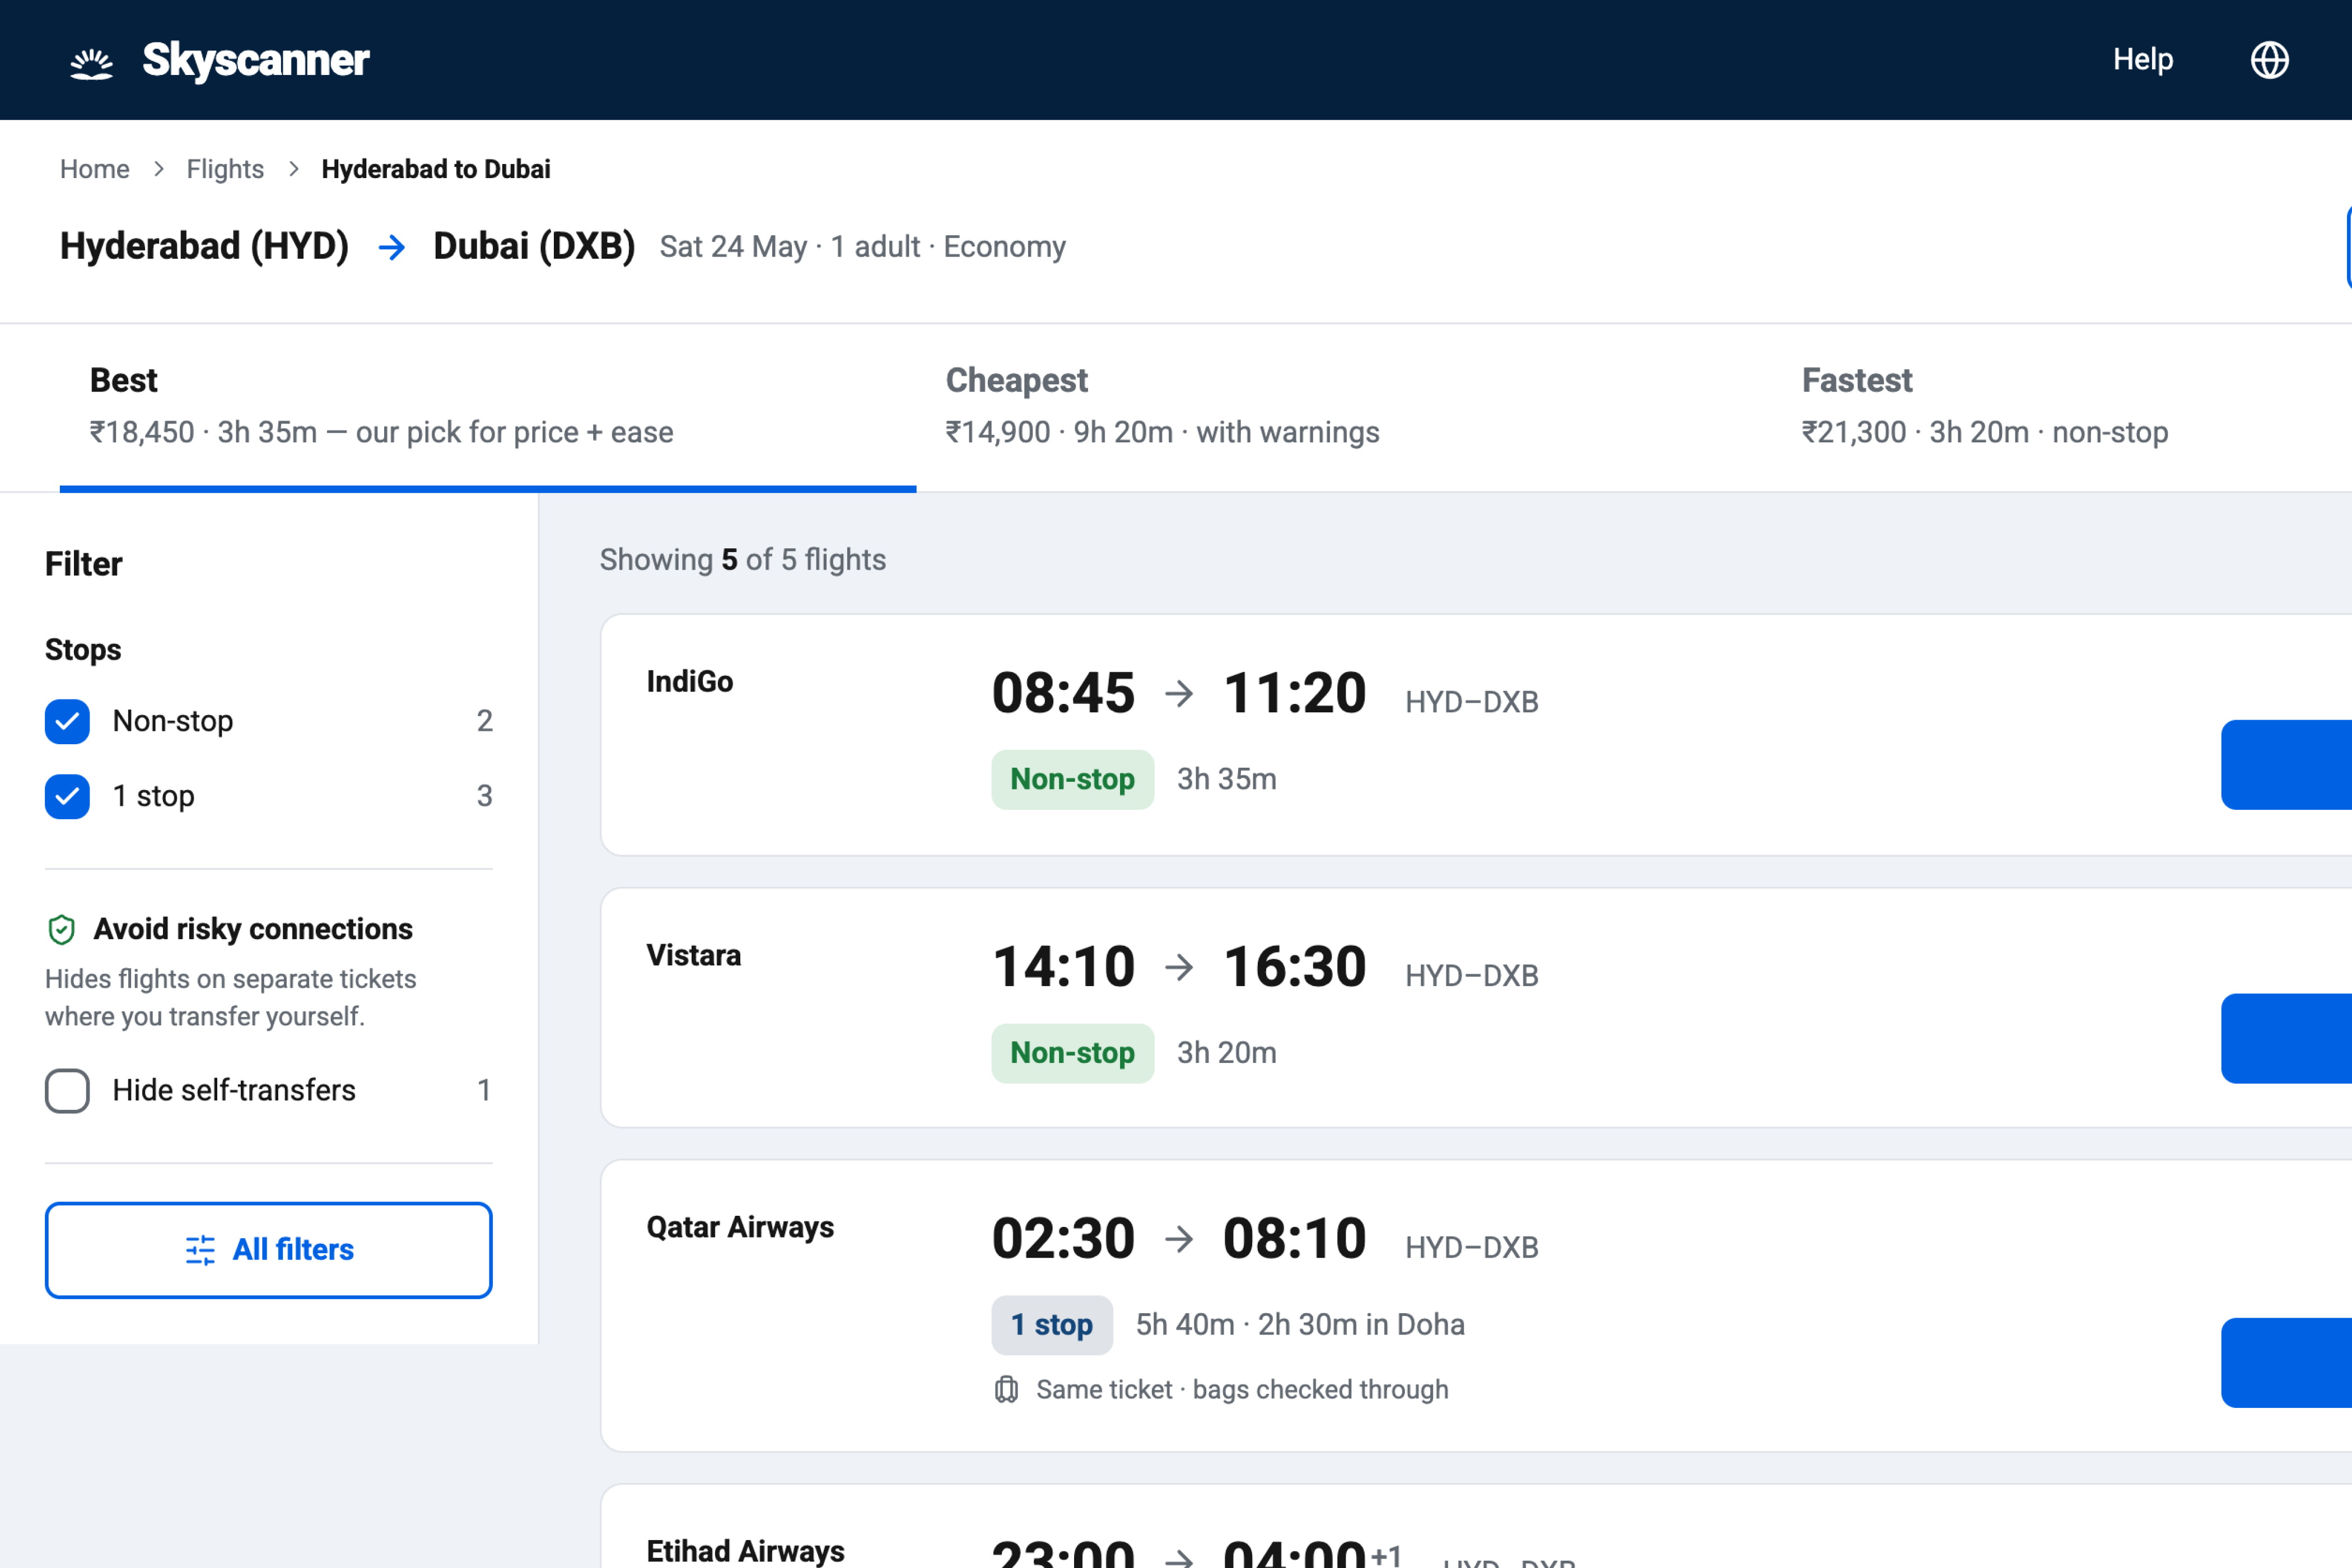Go to Home breadcrumb

pyautogui.click(x=95, y=169)
